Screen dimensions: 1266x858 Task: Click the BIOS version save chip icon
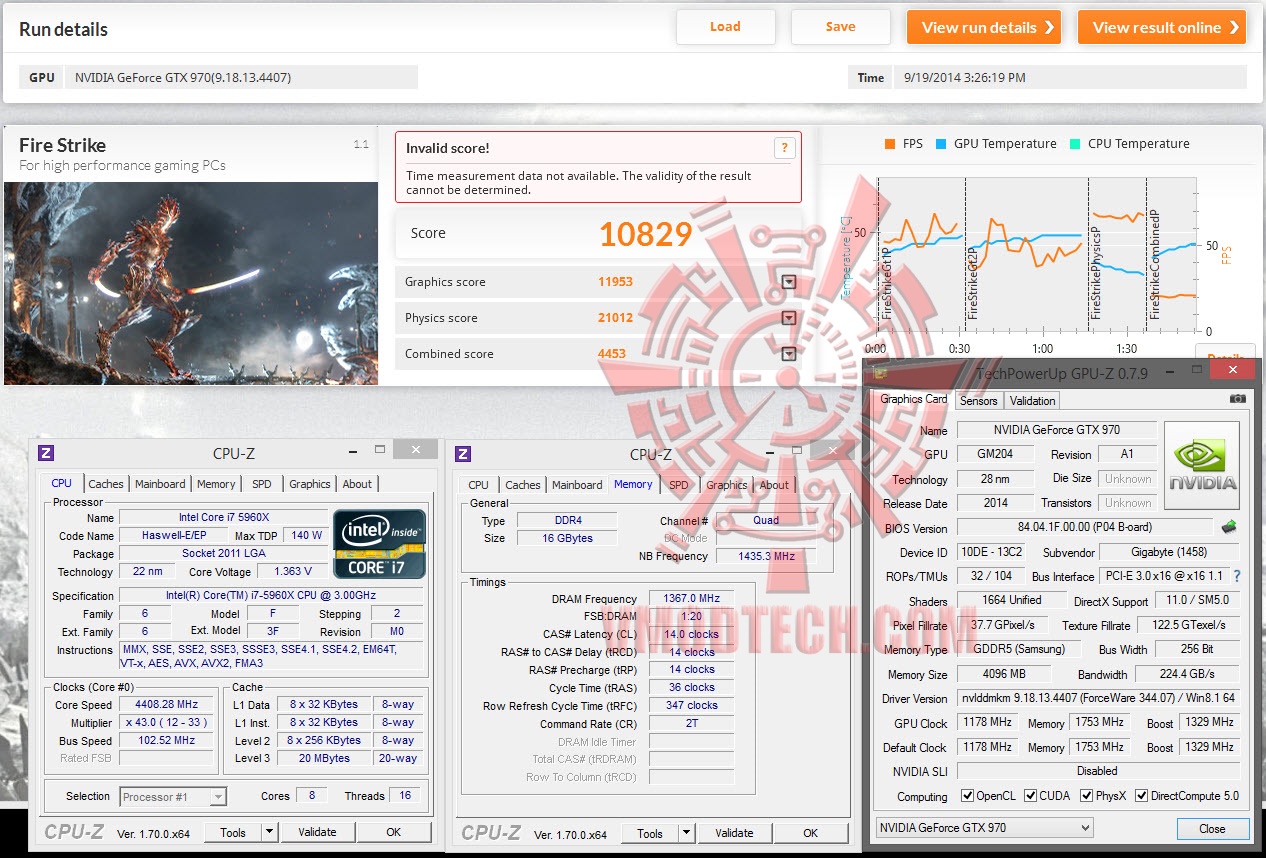pos(1229,527)
